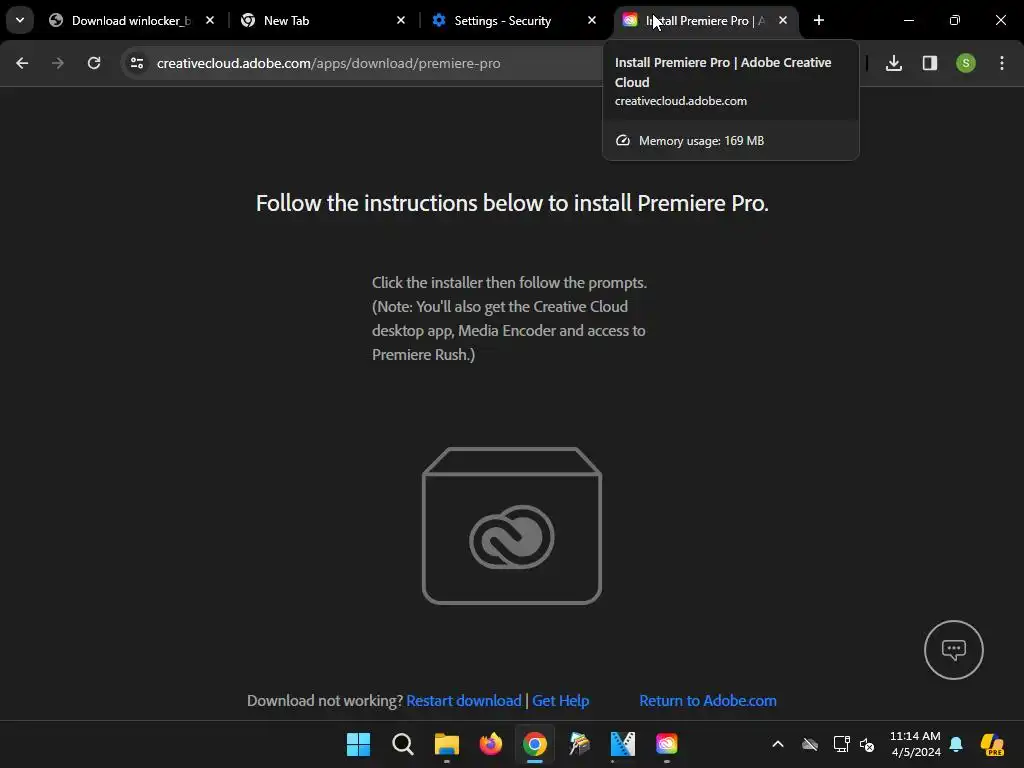This screenshot has width=1024, height=768.
Task: Open Windows taskbar search
Action: tap(402, 744)
